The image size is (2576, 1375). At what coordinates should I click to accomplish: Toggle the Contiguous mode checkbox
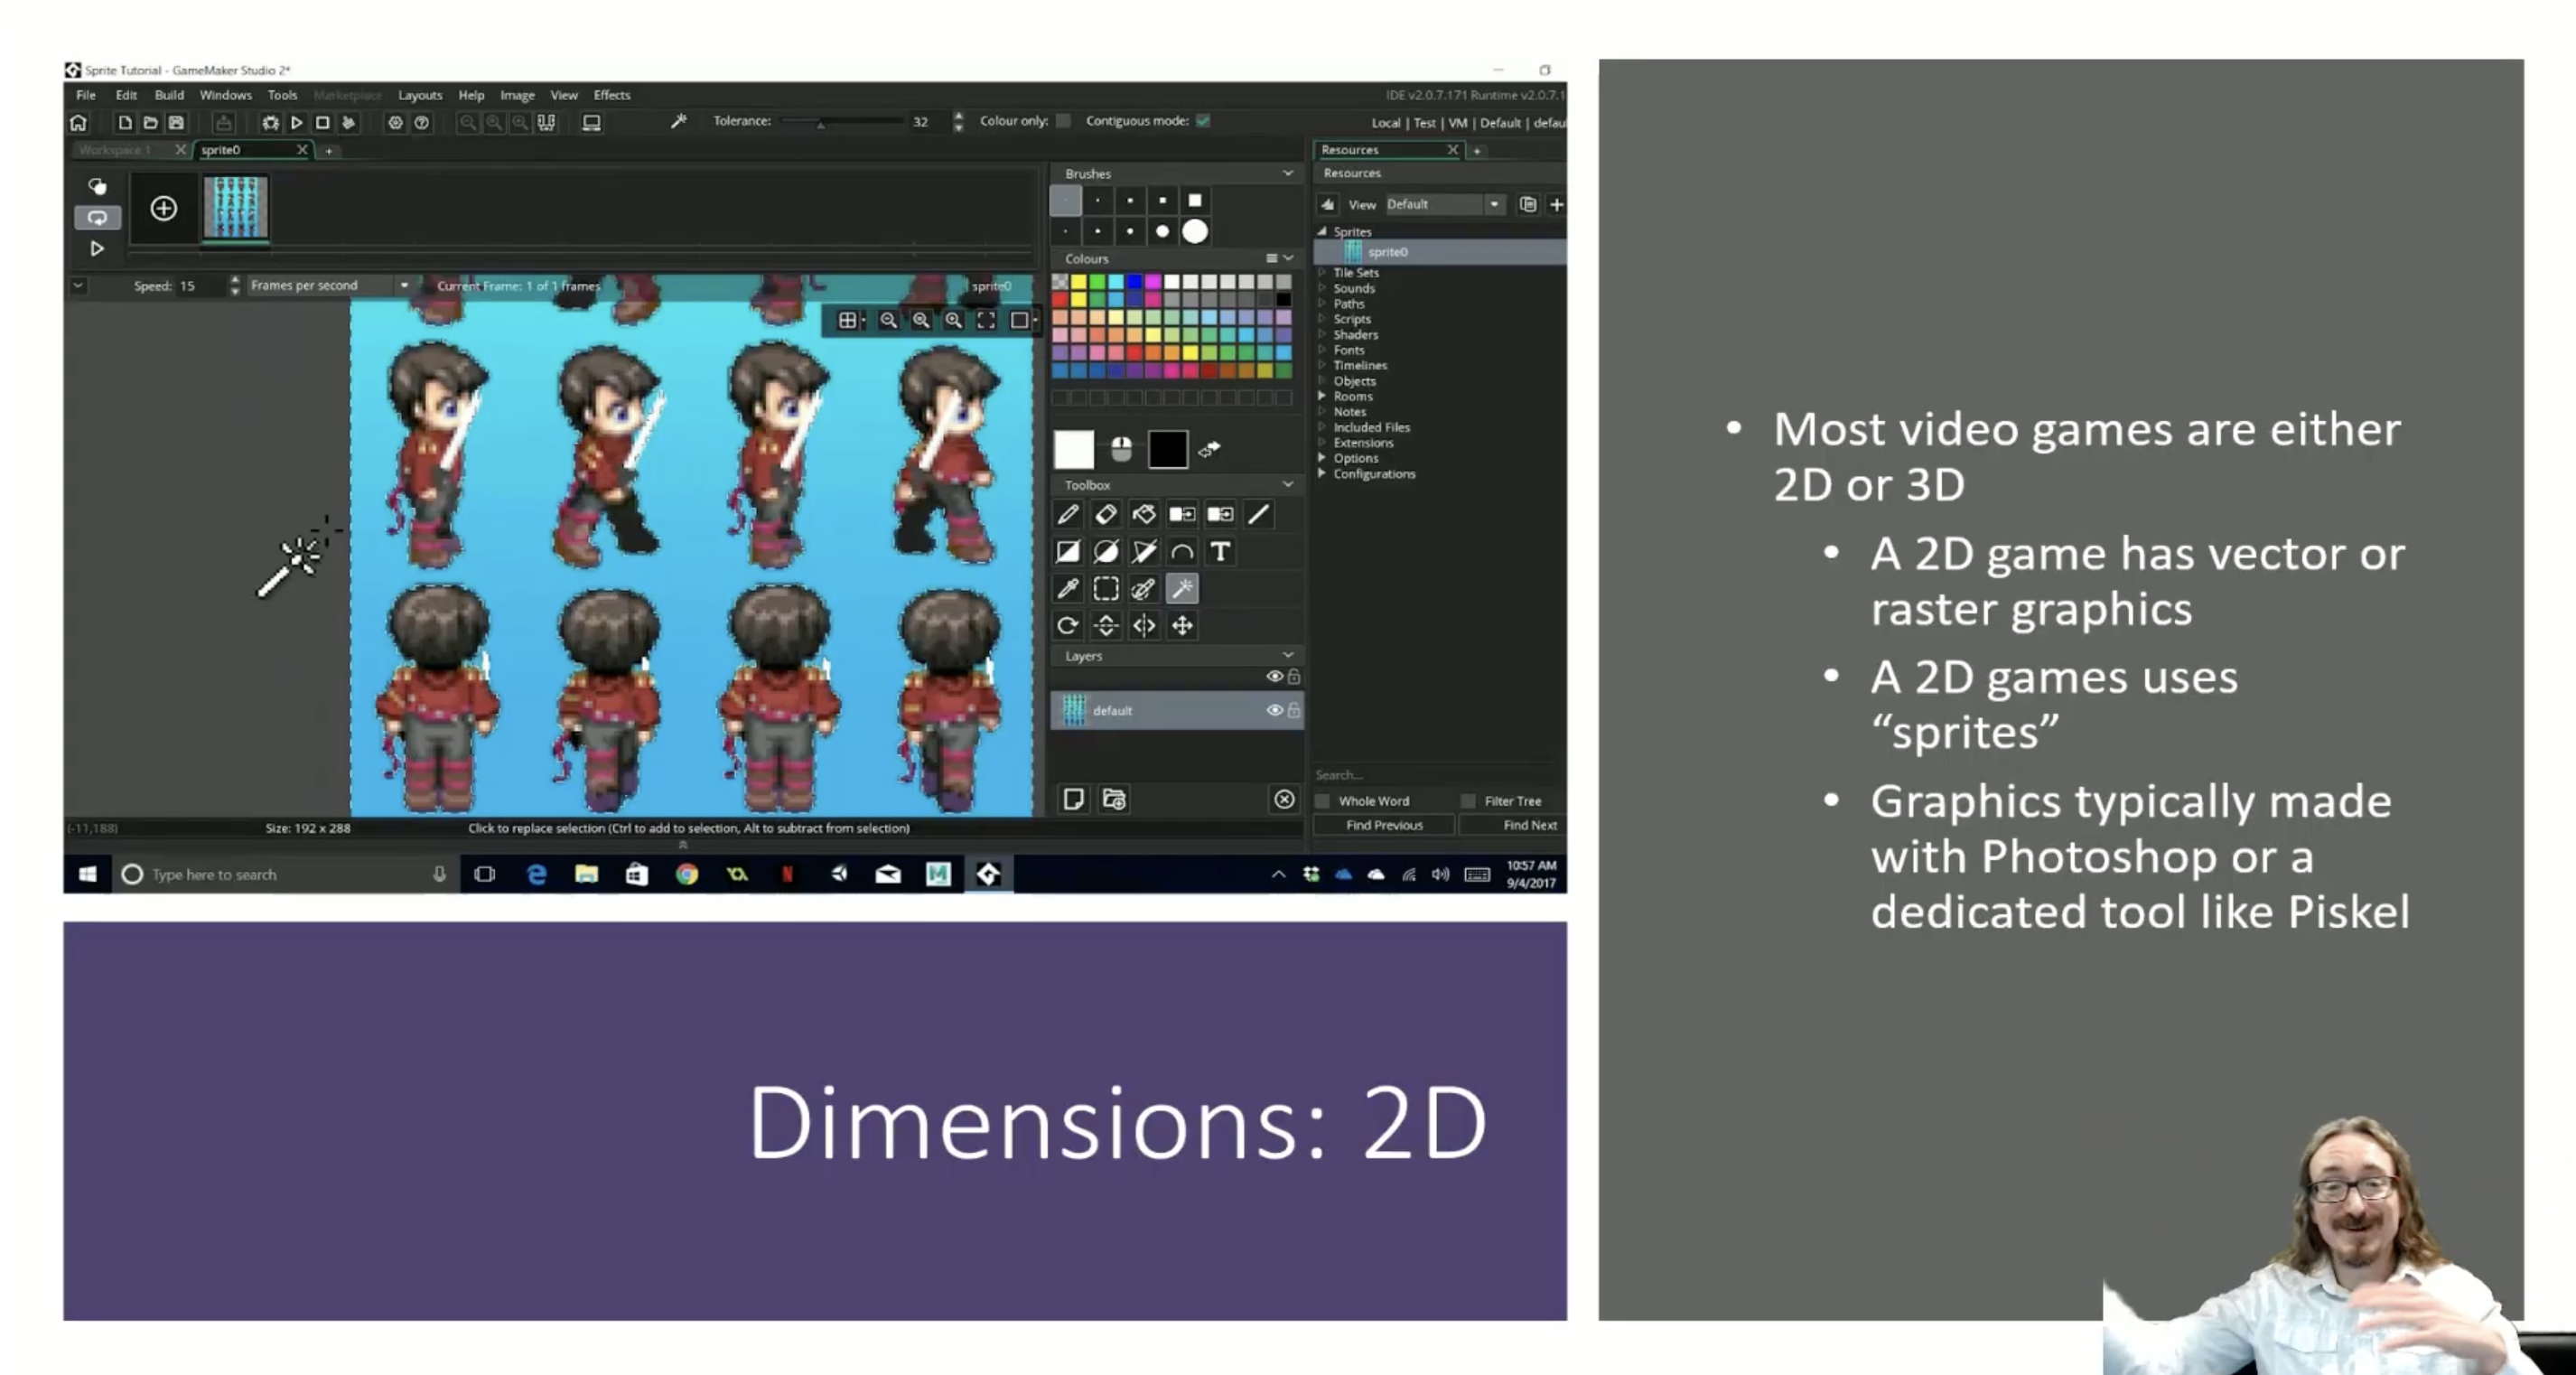1203,121
